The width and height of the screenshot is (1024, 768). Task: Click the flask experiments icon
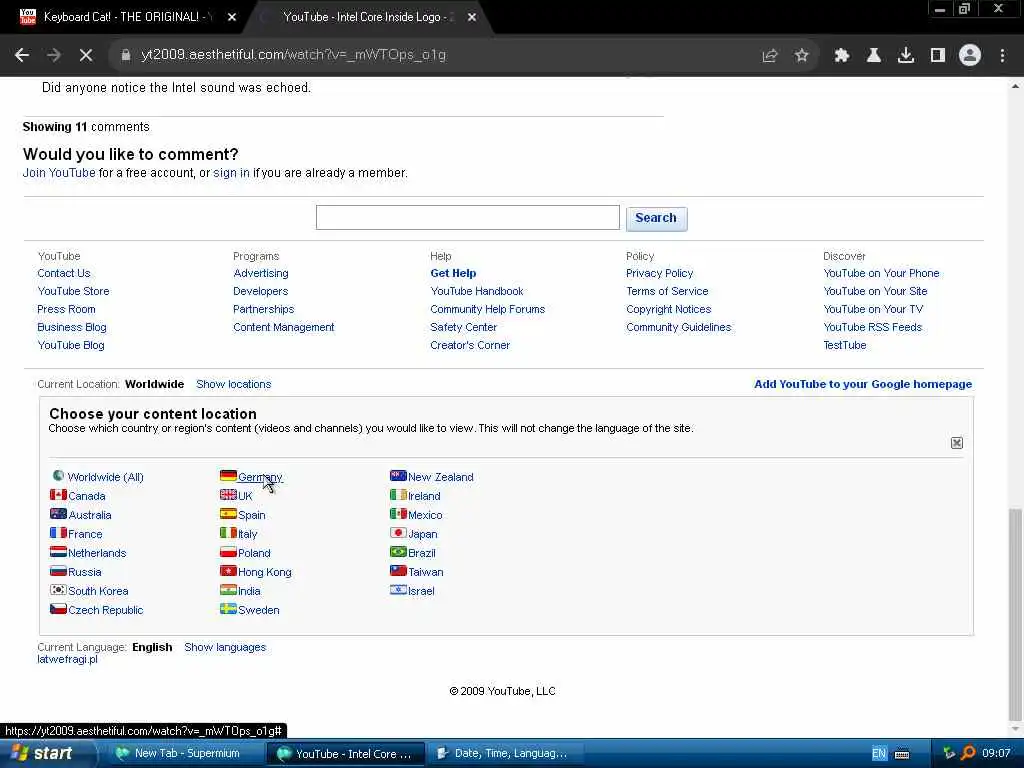point(874,56)
